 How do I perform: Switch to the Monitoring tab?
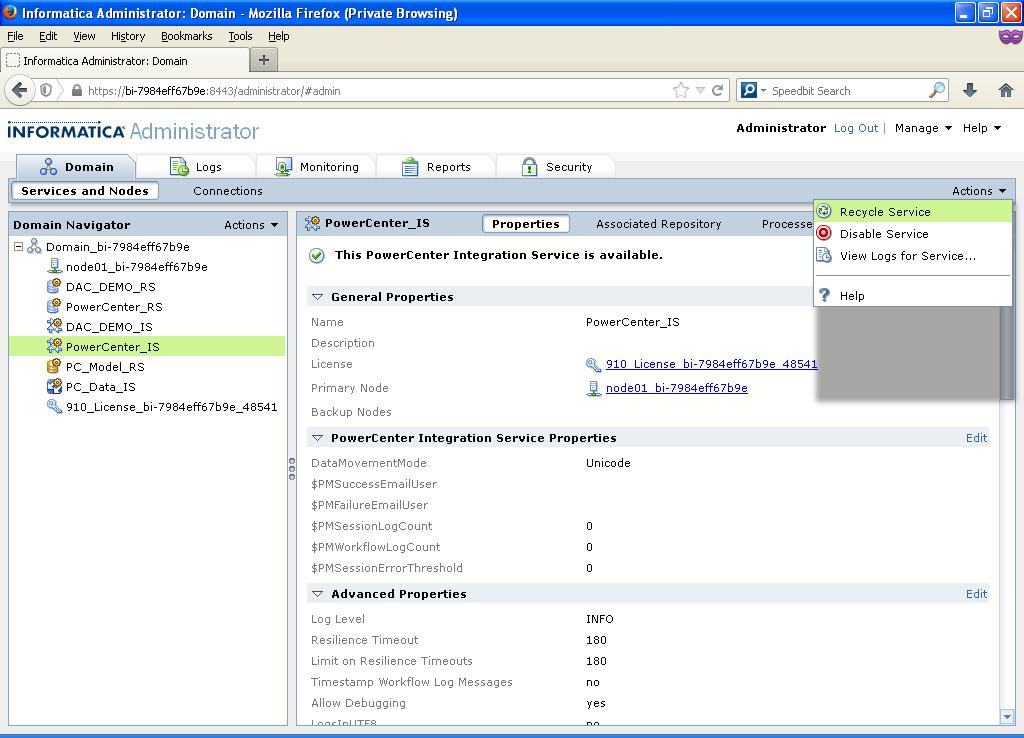[328, 166]
